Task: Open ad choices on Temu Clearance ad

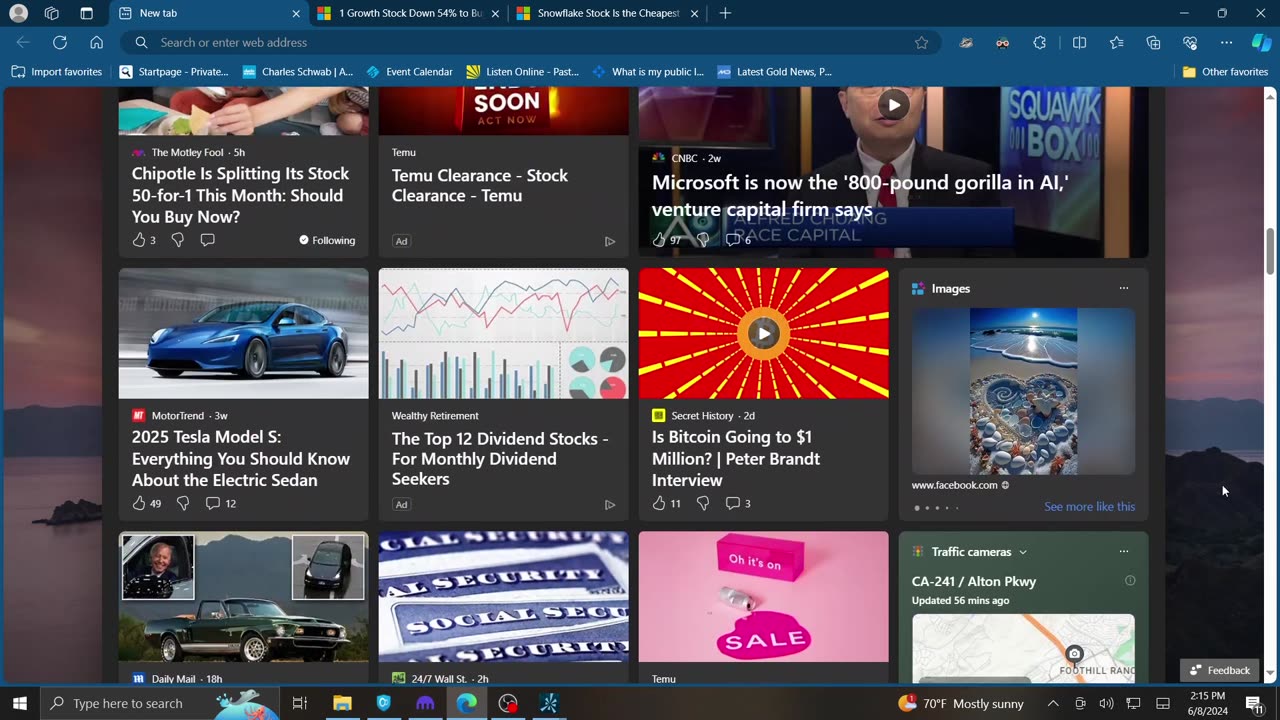Action: pos(609,241)
